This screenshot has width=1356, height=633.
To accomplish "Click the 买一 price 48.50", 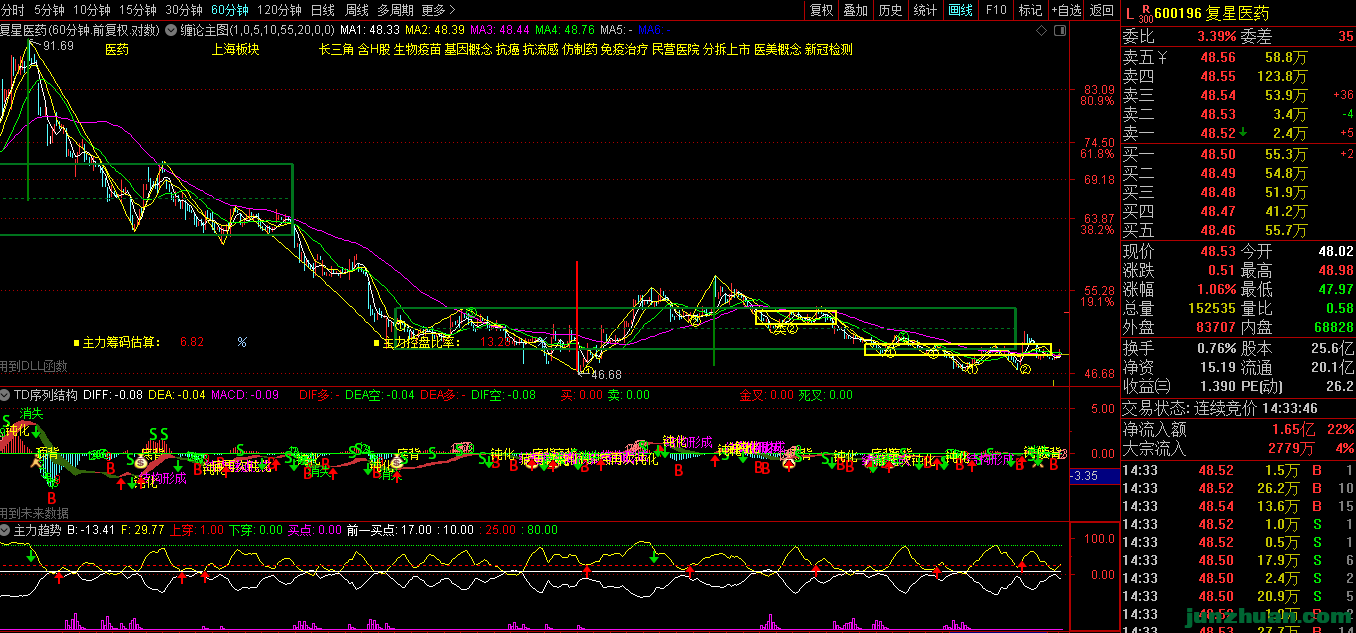I will (1218, 155).
